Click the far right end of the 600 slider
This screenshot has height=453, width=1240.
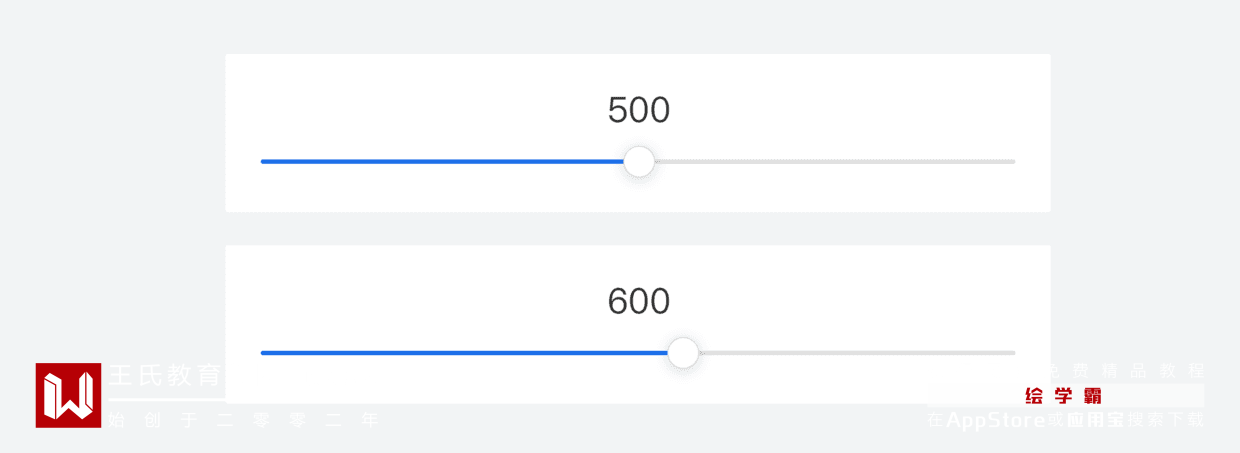pyautogui.click(x=1013, y=352)
